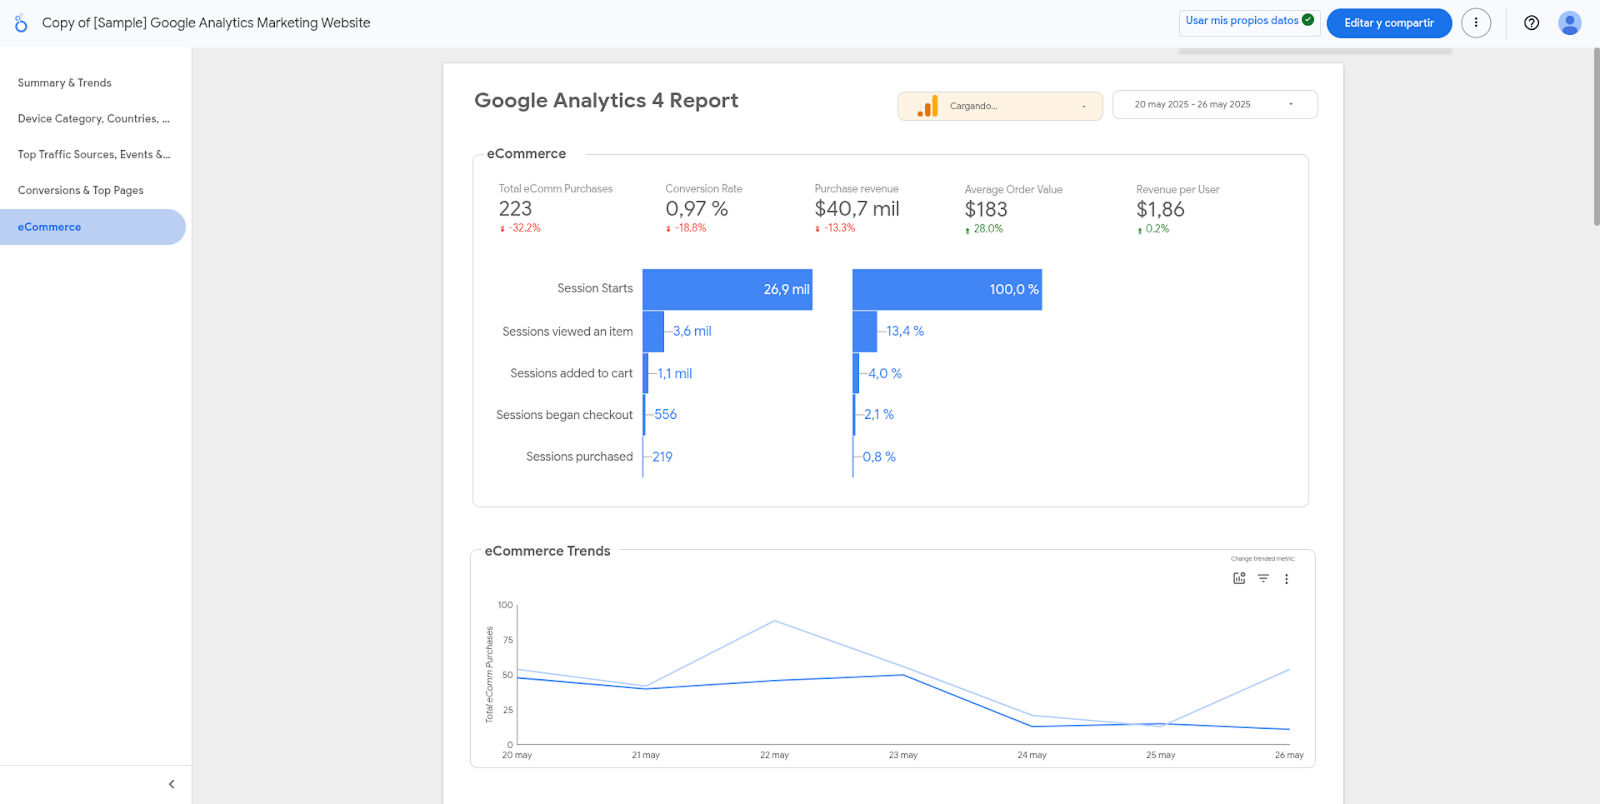Click the Session Starts row label
The height and width of the screenshot is (804, 1600).
[x=595, y=289]
